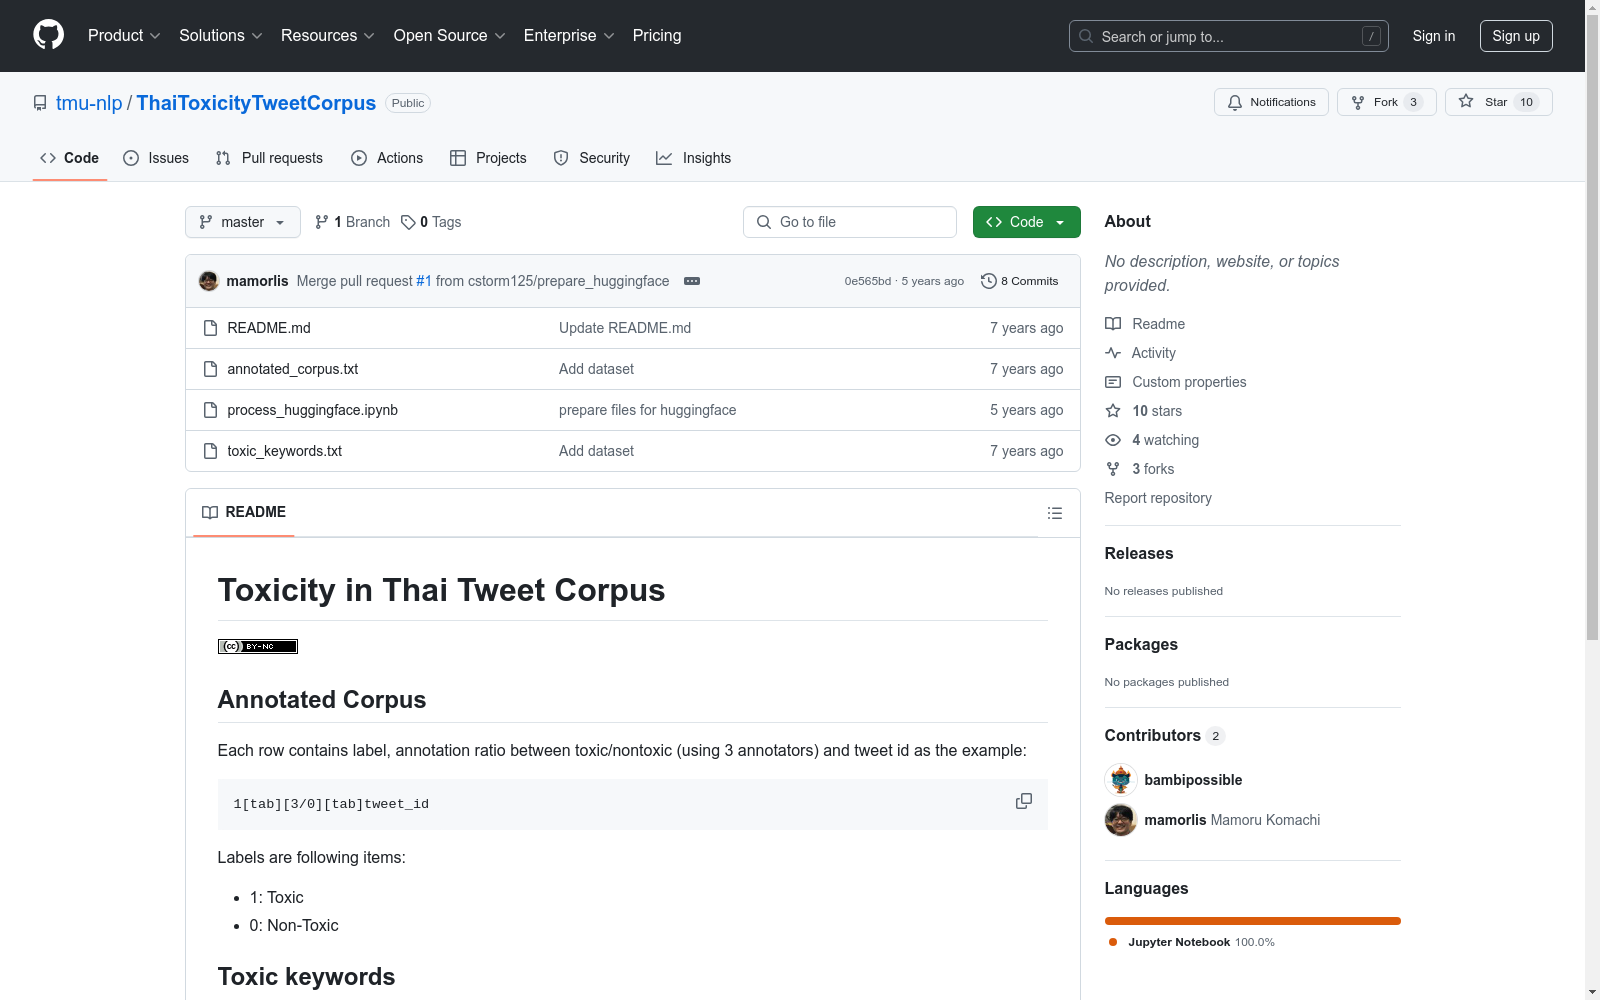Click the Sign up button

(1516, 36)
